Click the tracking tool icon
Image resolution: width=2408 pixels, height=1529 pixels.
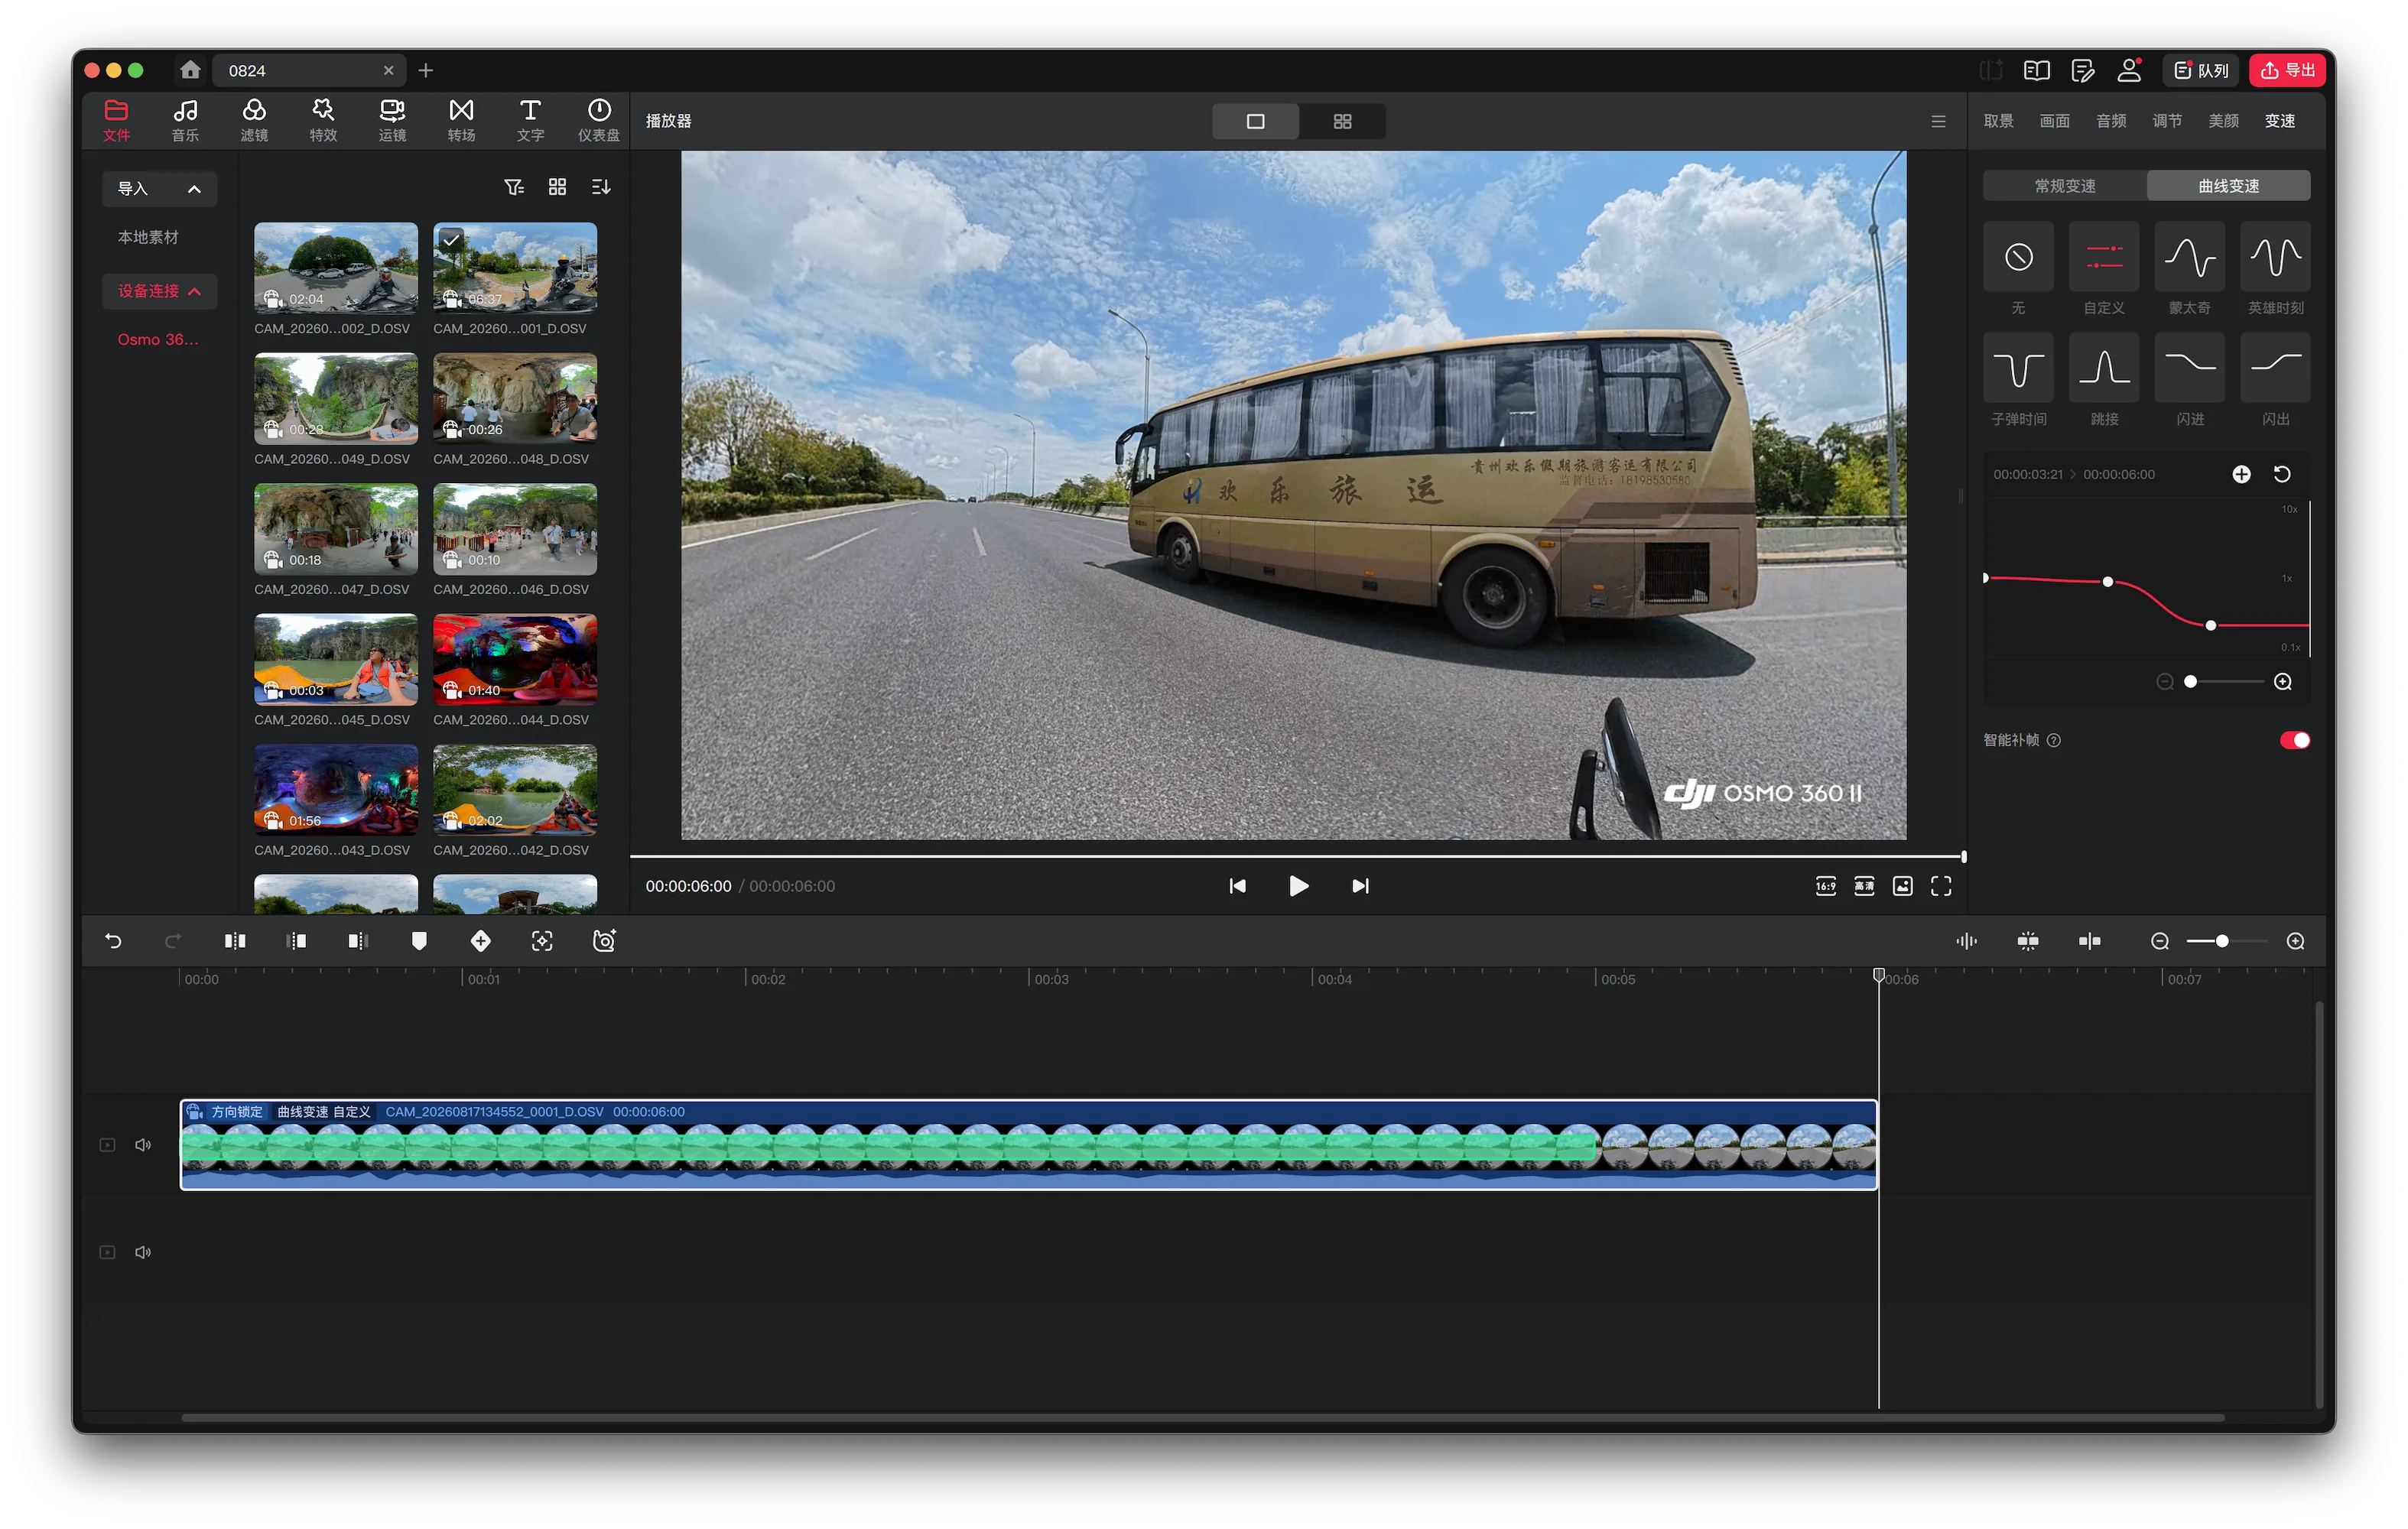(x=542, y=941)
